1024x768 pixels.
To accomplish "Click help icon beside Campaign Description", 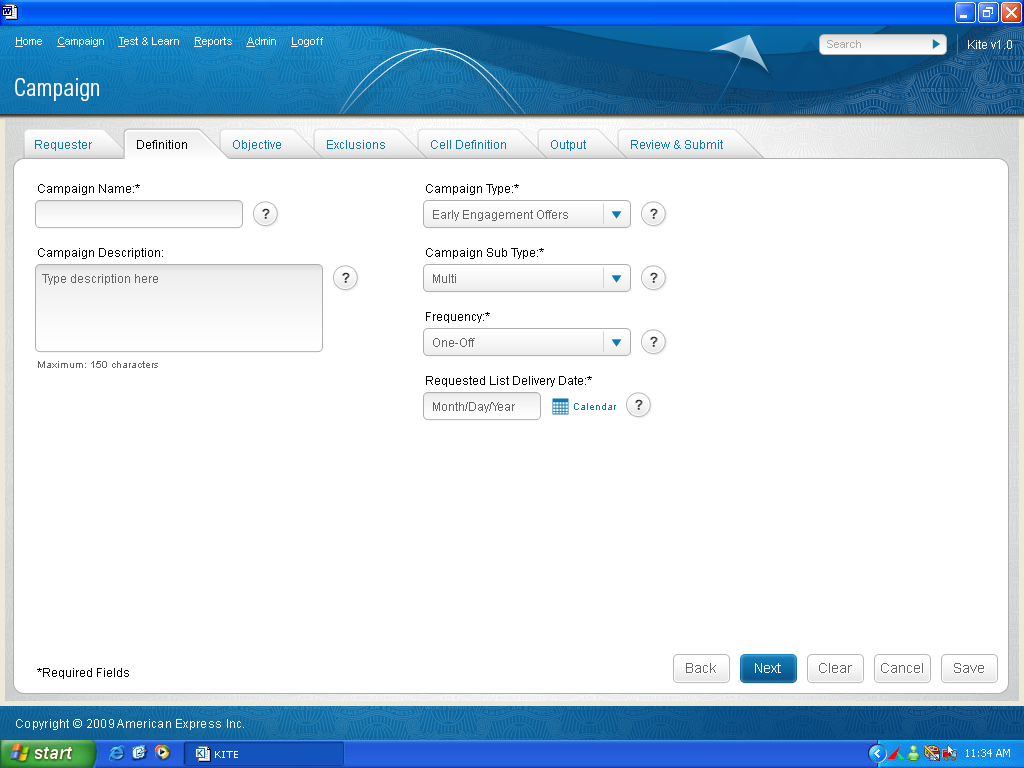I will (345, 278).
